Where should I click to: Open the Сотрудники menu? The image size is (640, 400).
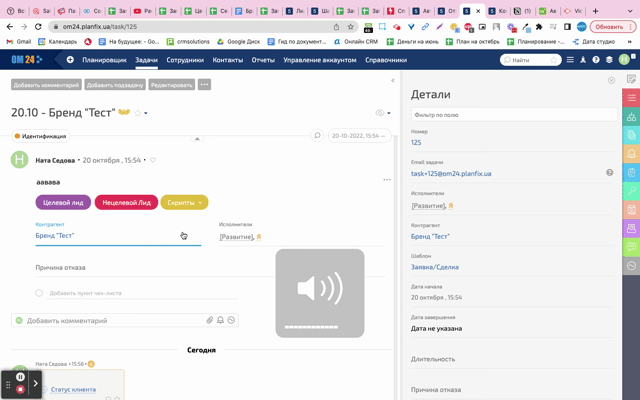coord(185,60)
